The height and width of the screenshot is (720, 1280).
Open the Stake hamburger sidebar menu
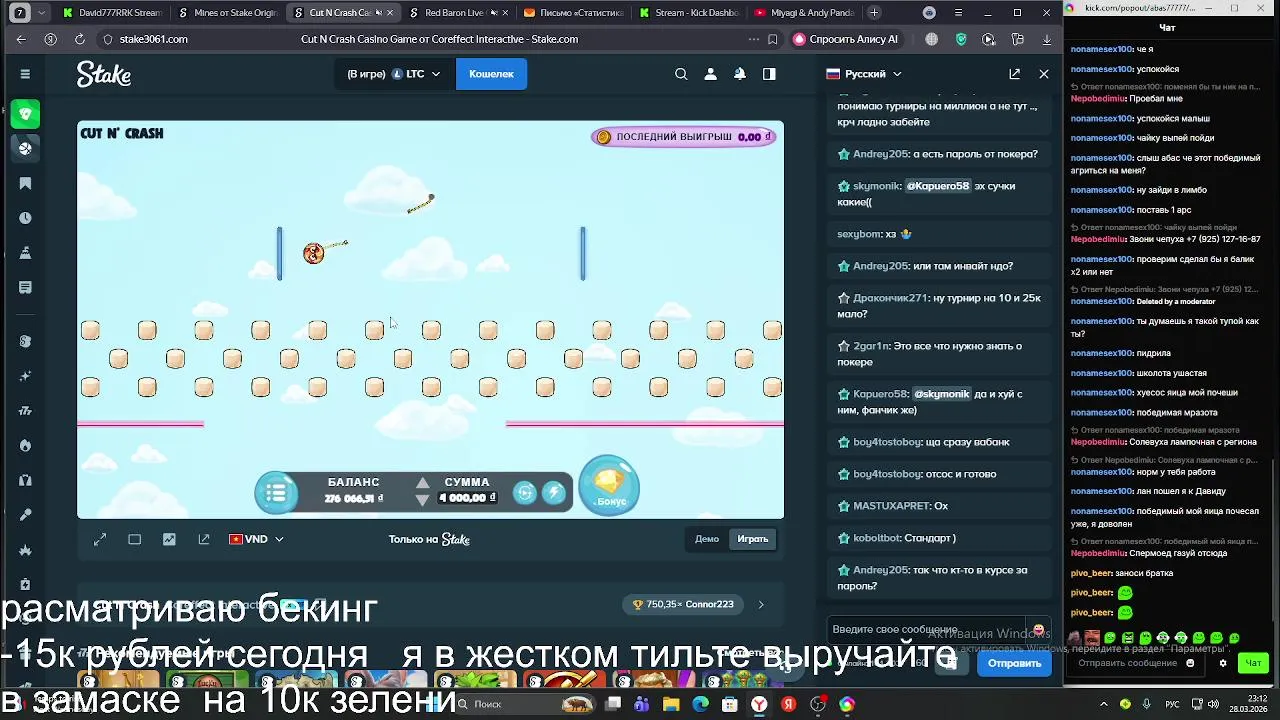pyautogui.click(x=25, y=74)
